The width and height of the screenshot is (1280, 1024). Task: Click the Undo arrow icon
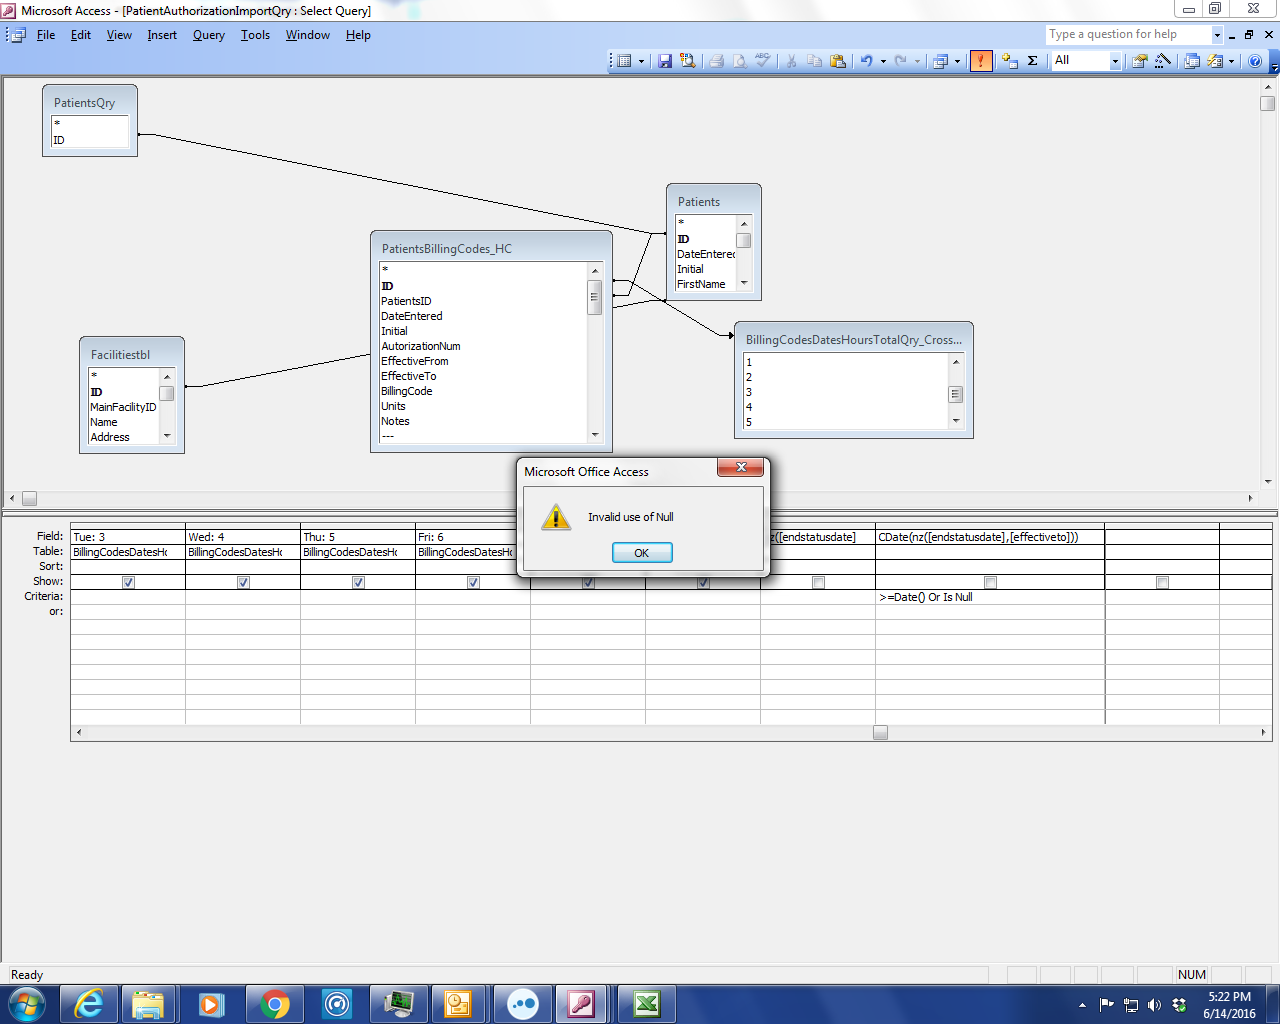pyautogui.click(x=866, y=61)
